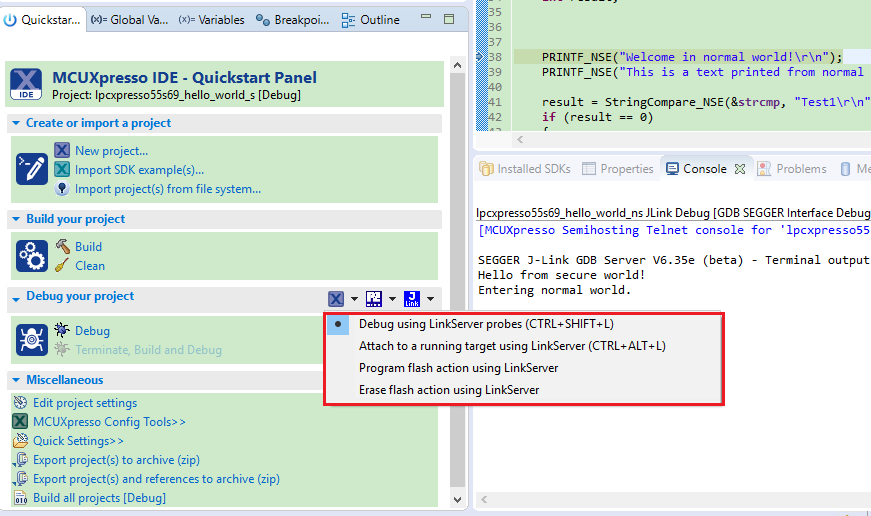The height and width of the screenshot is (516, 871).
Task: Select Debug using LinkServer probes option
Action: click(486, 324)
